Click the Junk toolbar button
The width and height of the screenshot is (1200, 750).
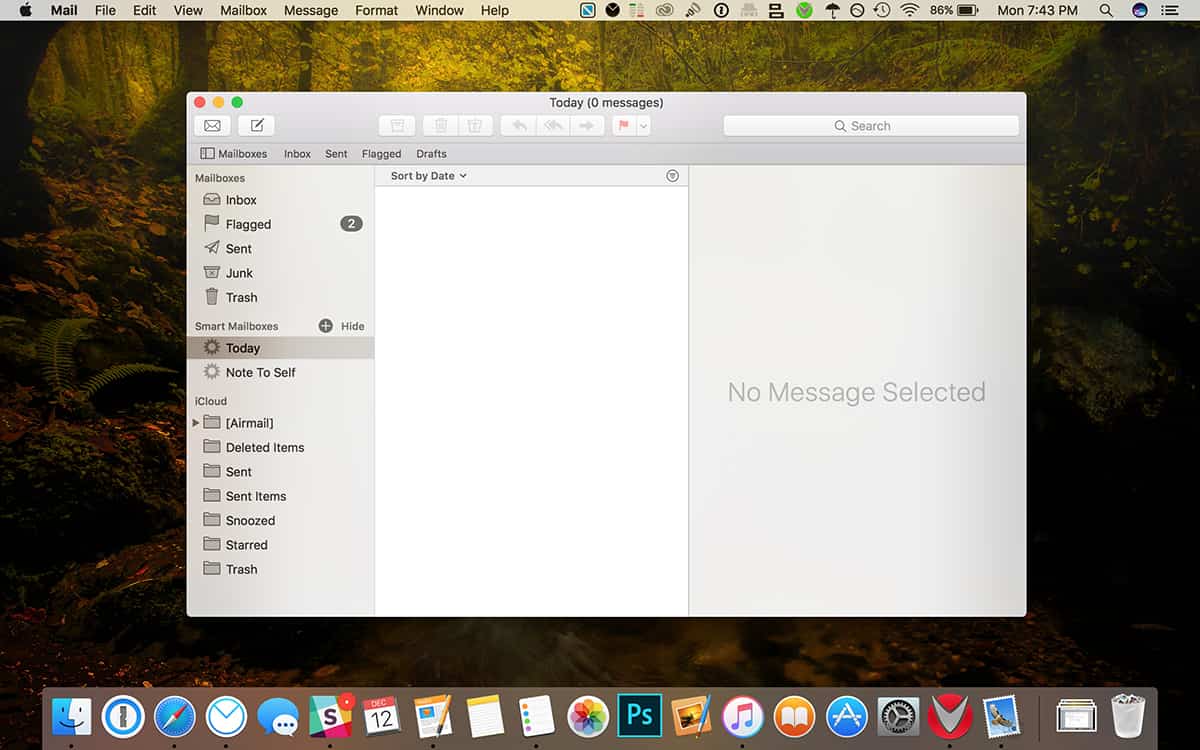click(x=475, y=126)
